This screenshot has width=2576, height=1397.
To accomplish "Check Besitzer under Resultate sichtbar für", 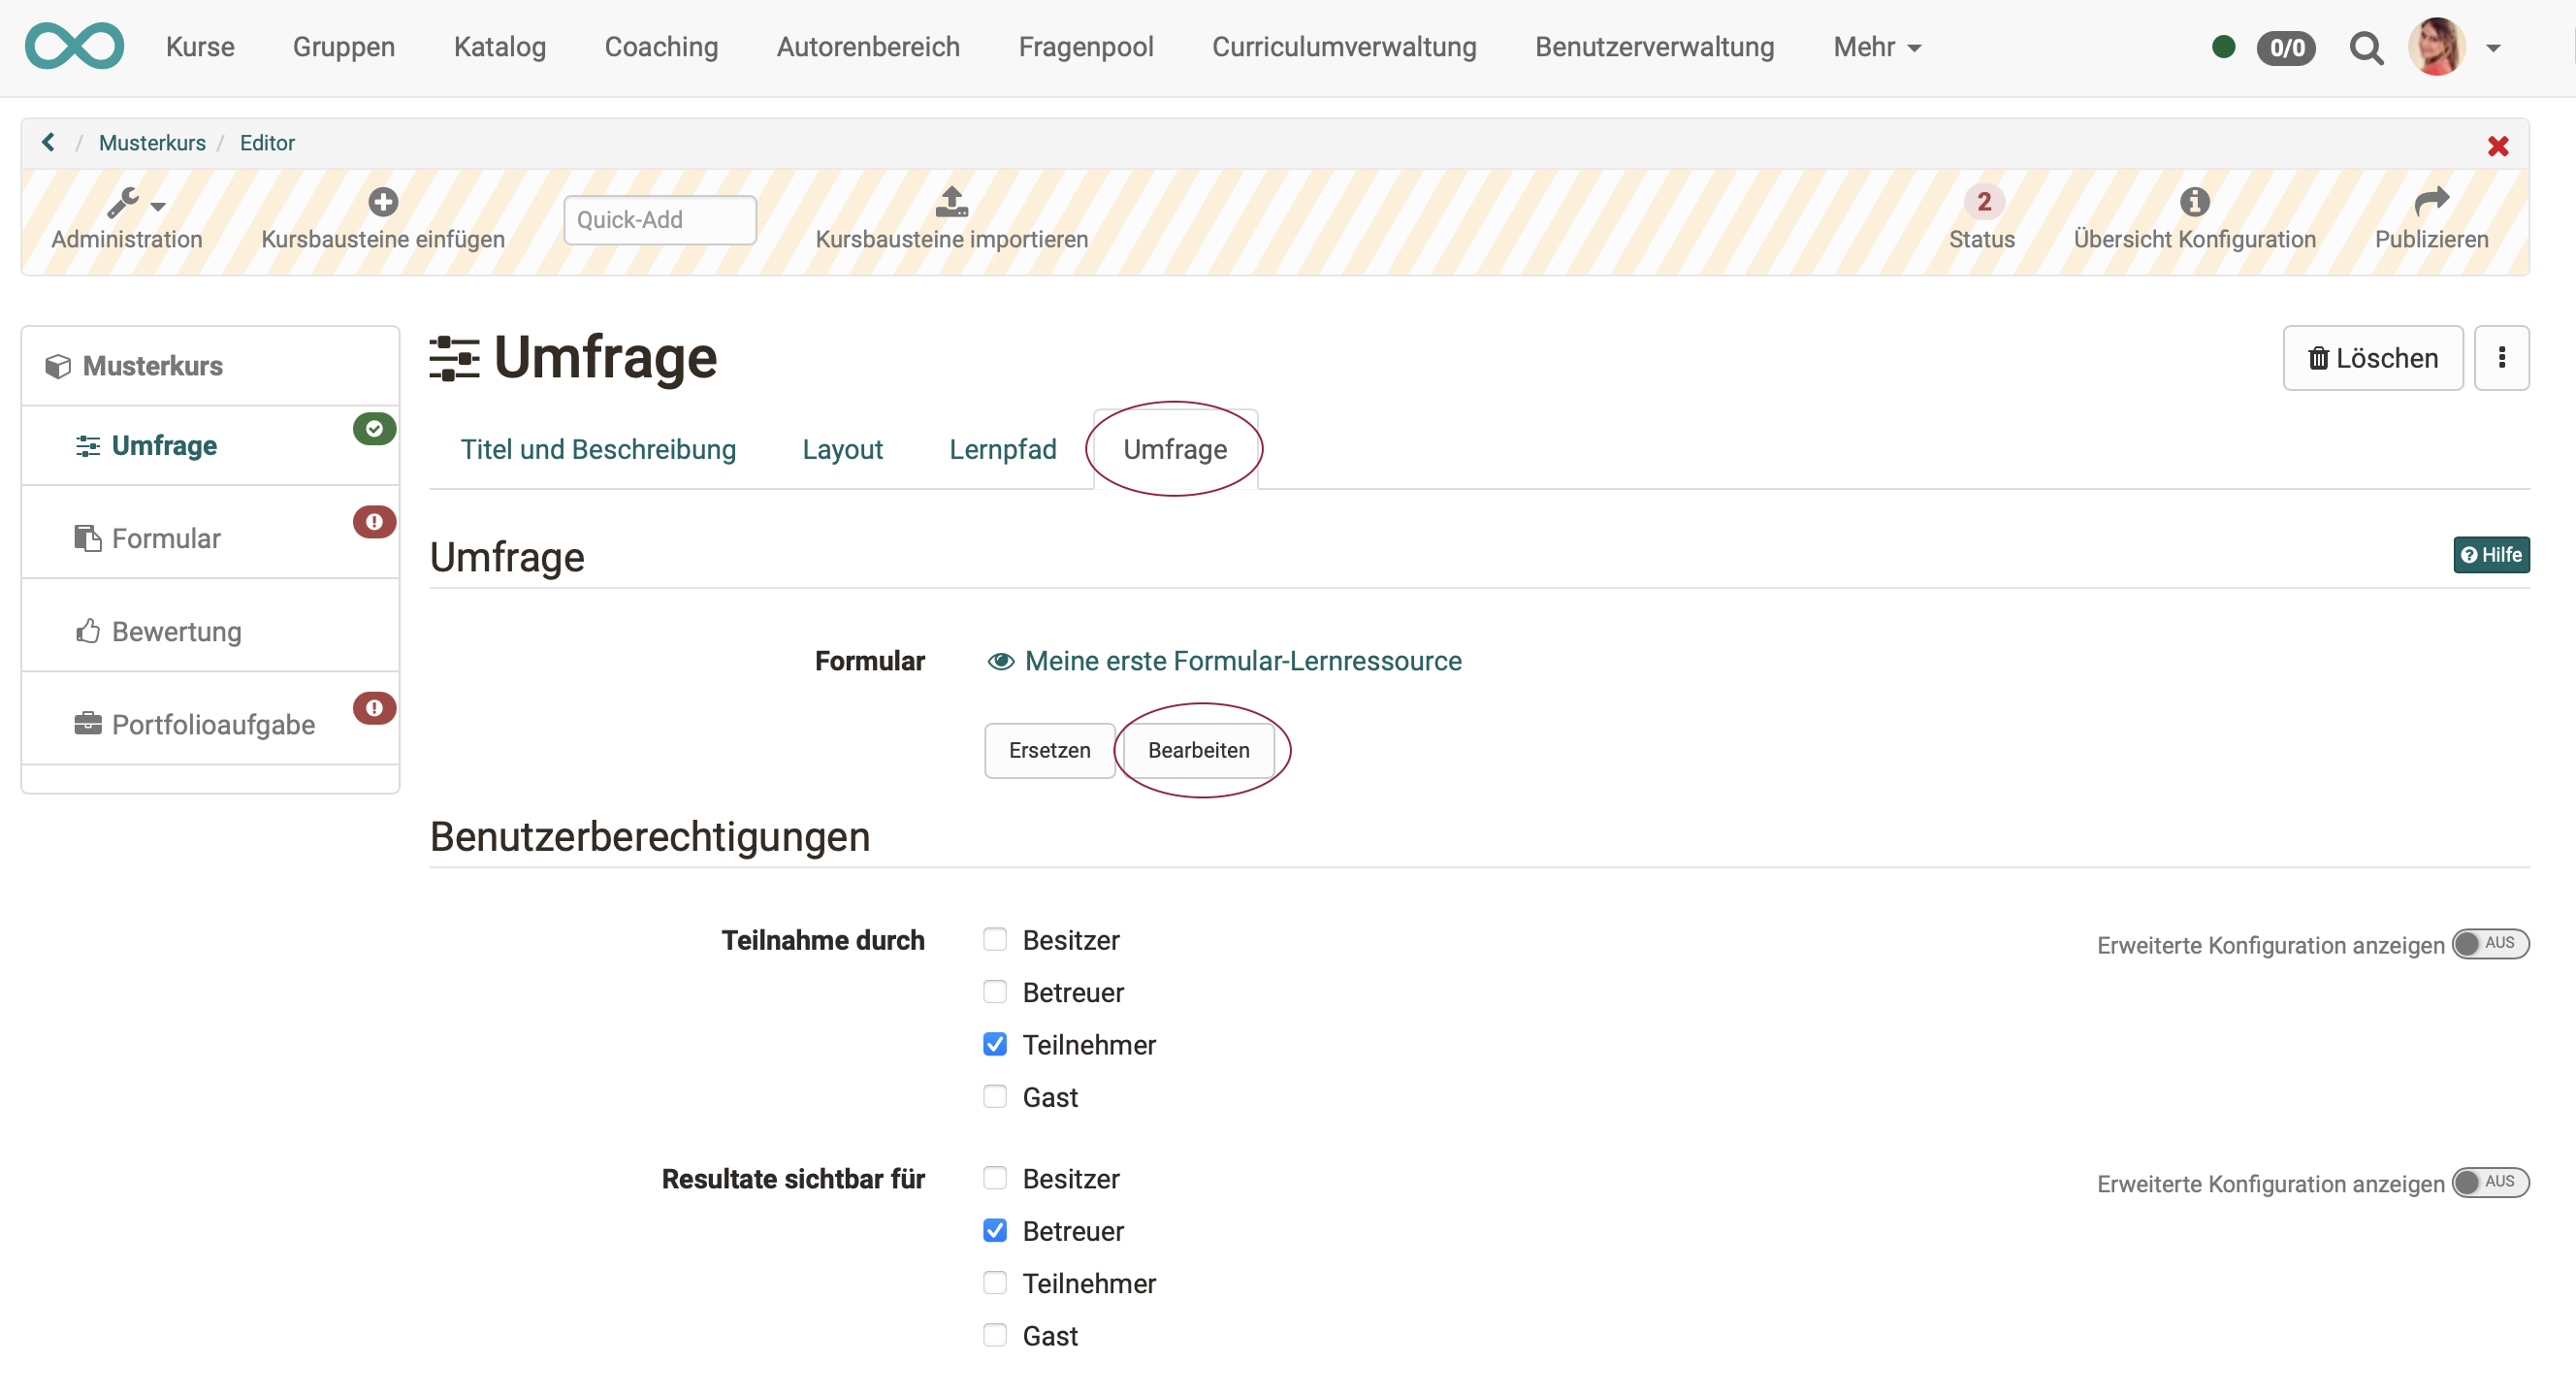I will tap(995, 1178).
